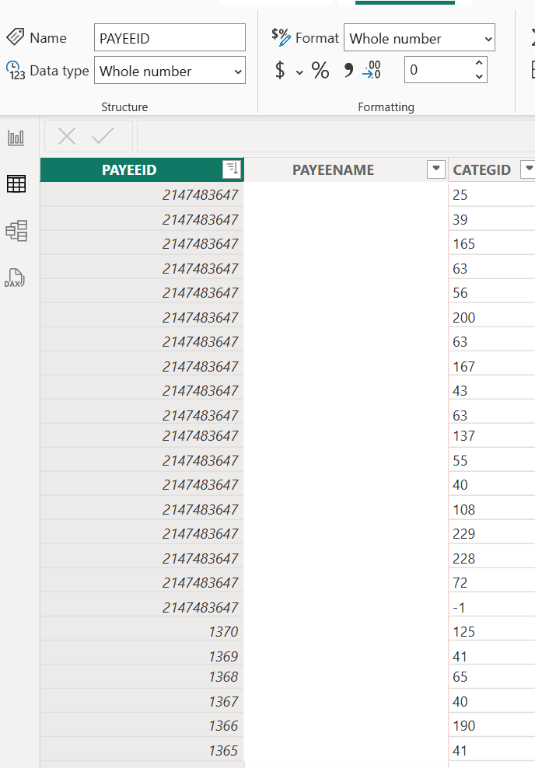Select CATEGID cell 137
Screen dimensions: 535x768
point(491,435)
